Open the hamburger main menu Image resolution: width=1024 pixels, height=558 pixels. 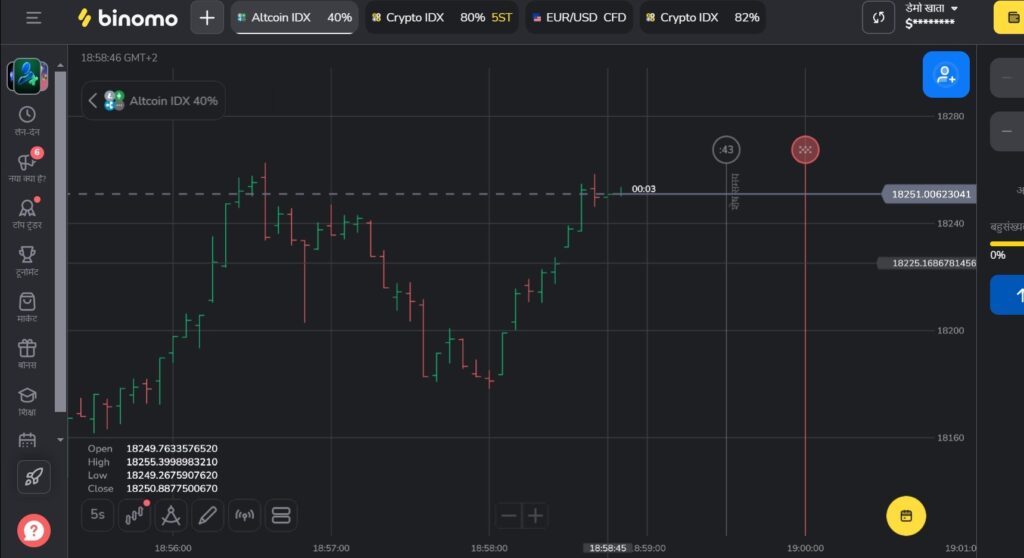(33, 18)
